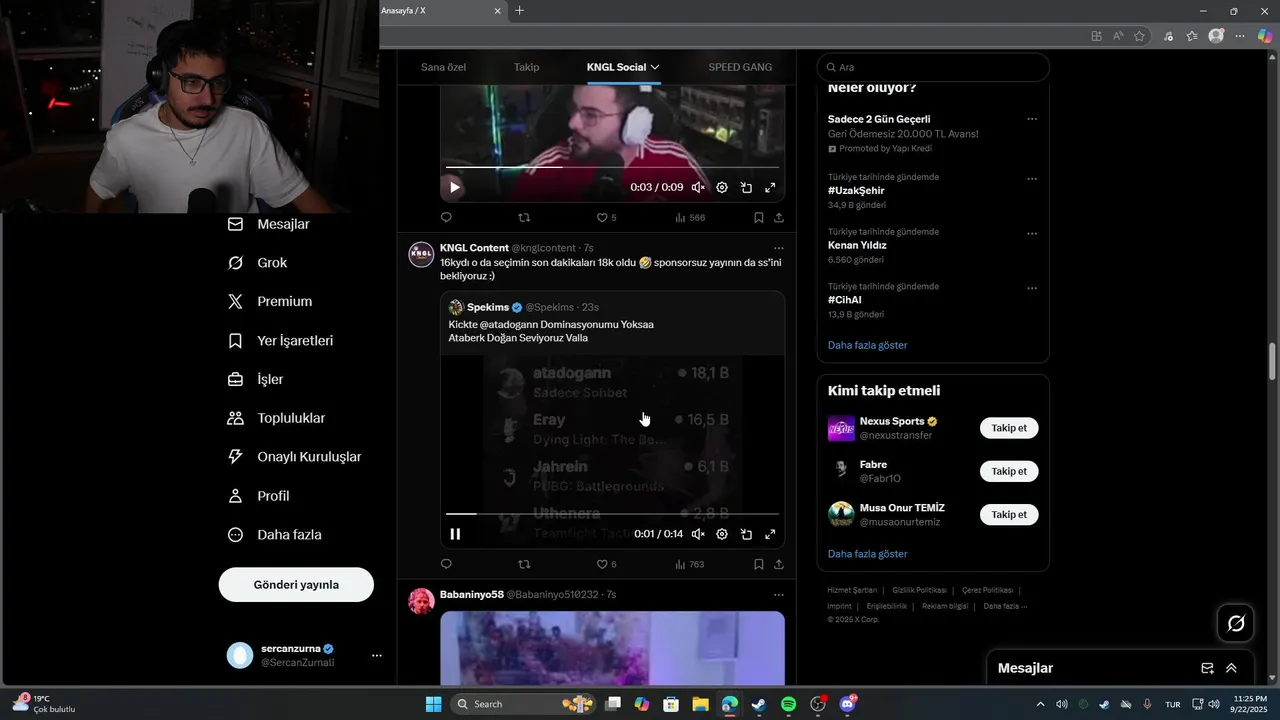Open Discord from the taskbar
The image size is (1280, 720).
[848, 704]
